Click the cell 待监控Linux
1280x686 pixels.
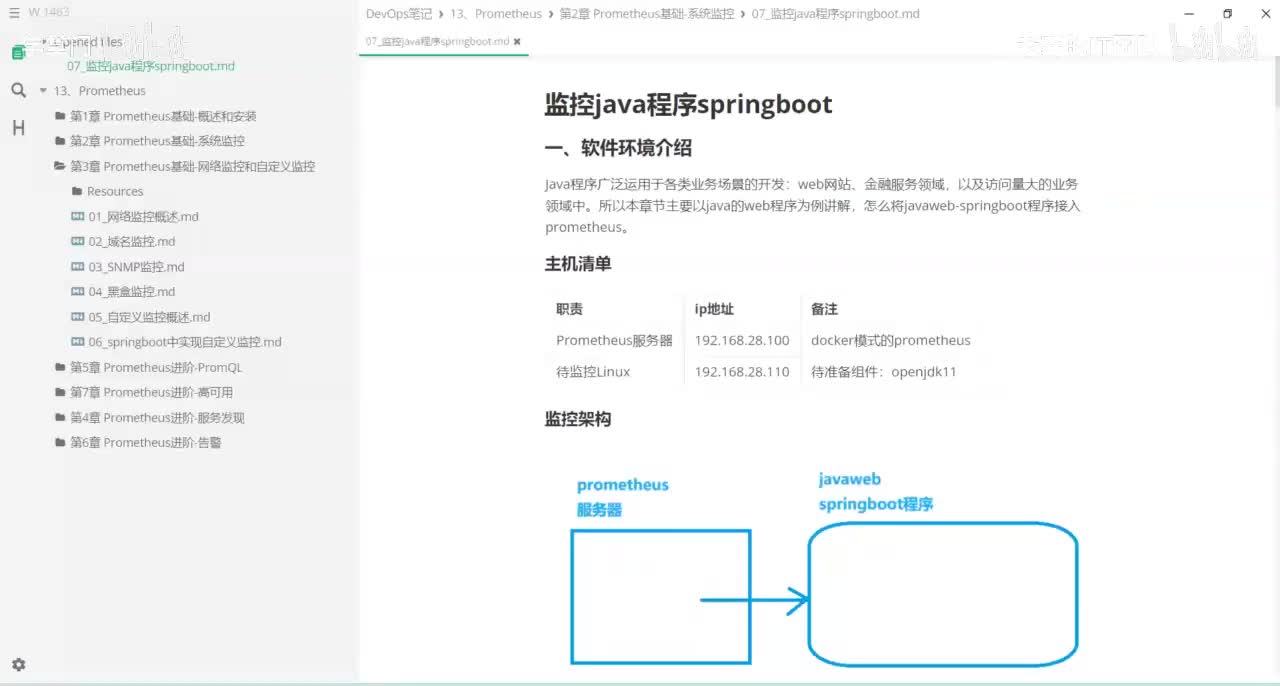(593, 371)
